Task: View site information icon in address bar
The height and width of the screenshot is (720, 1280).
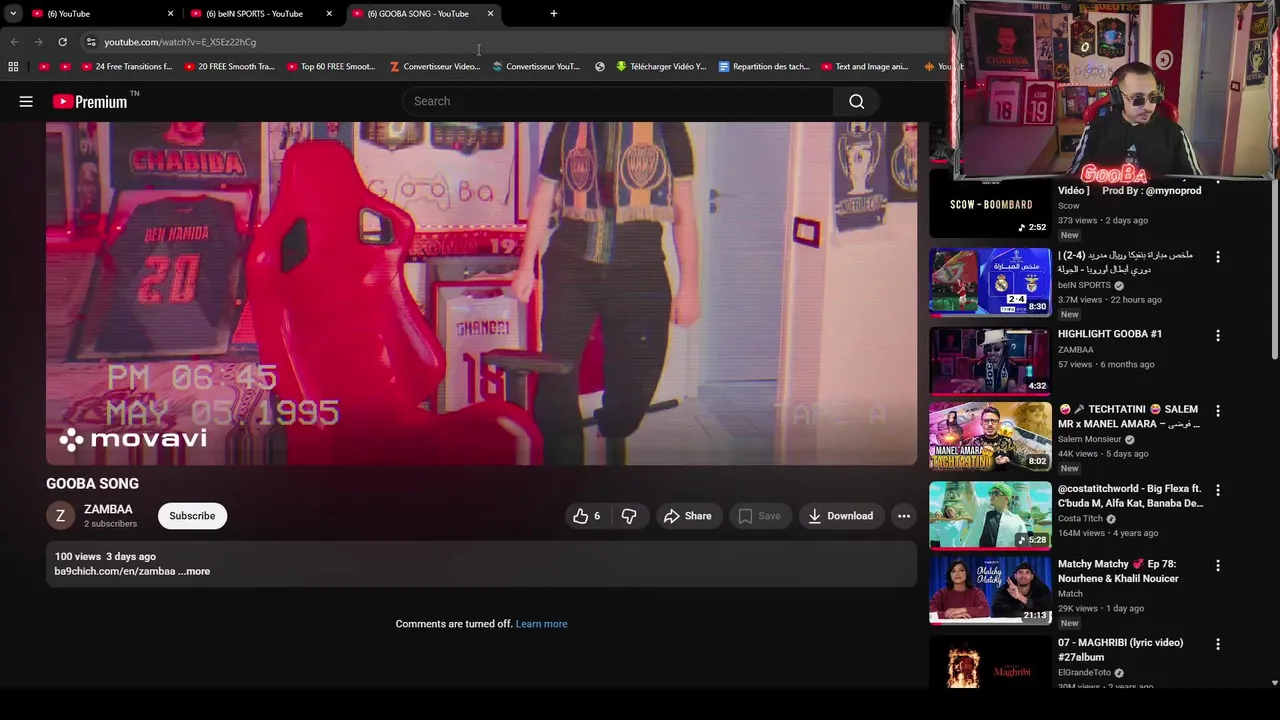Action: (x=91, y=42)
